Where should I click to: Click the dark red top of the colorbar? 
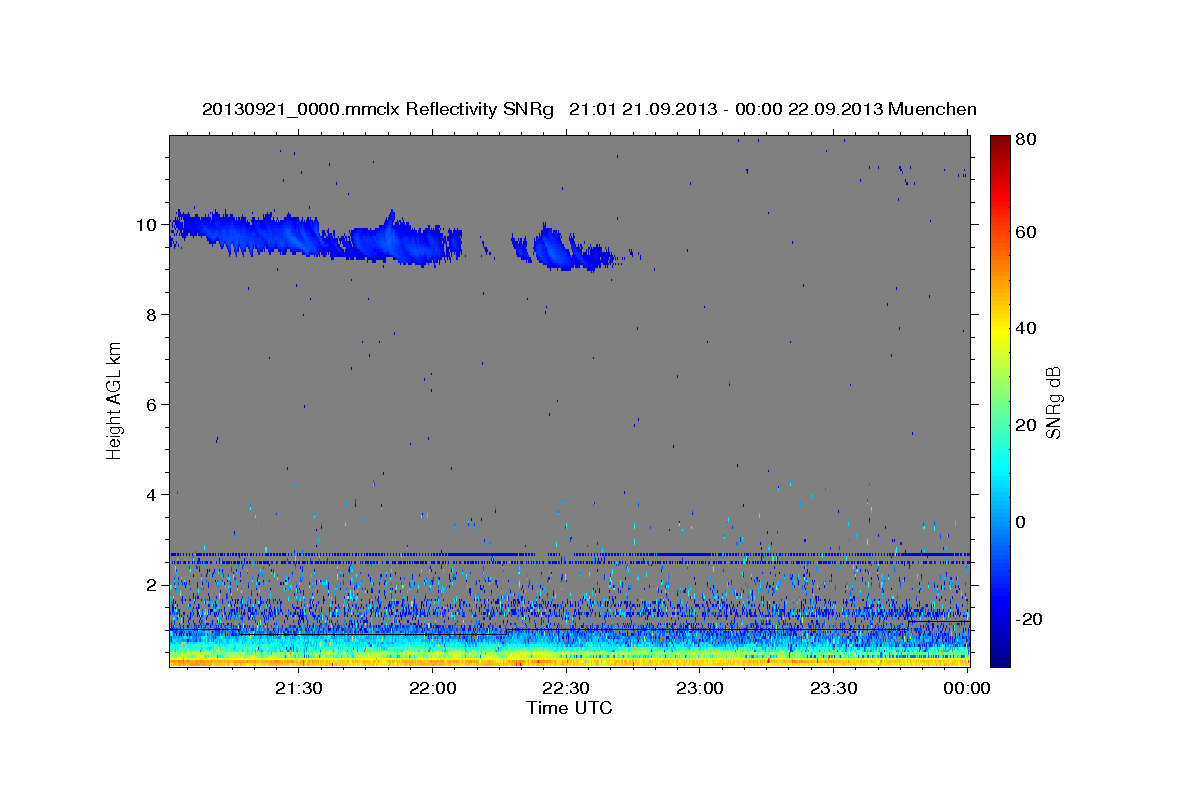1000,142
